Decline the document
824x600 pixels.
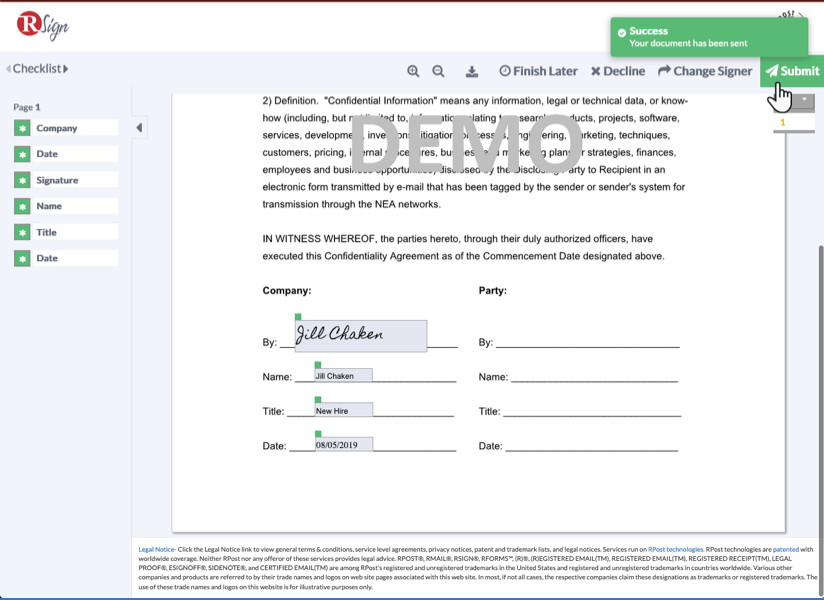618,71
